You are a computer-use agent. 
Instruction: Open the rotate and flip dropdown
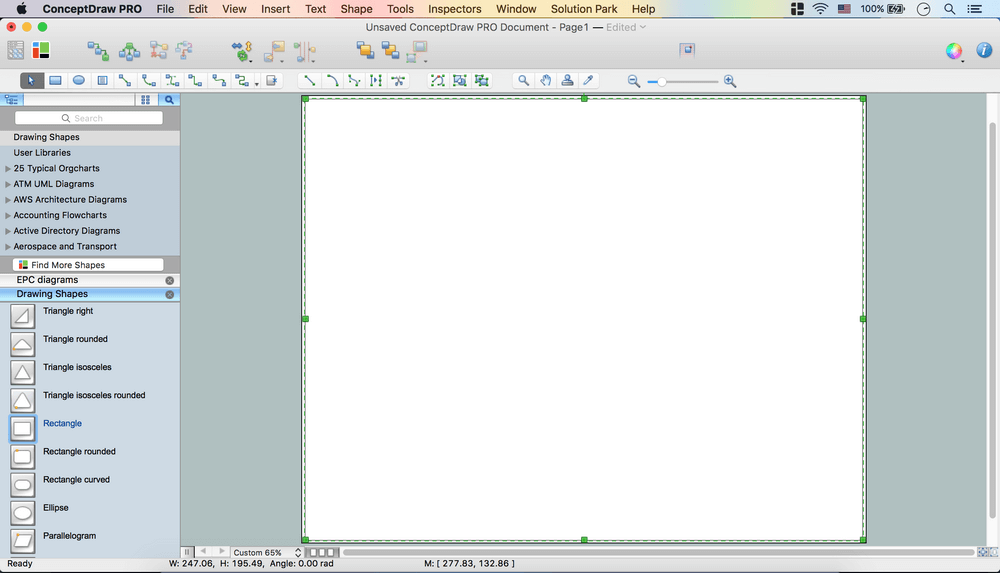(242, 52)
